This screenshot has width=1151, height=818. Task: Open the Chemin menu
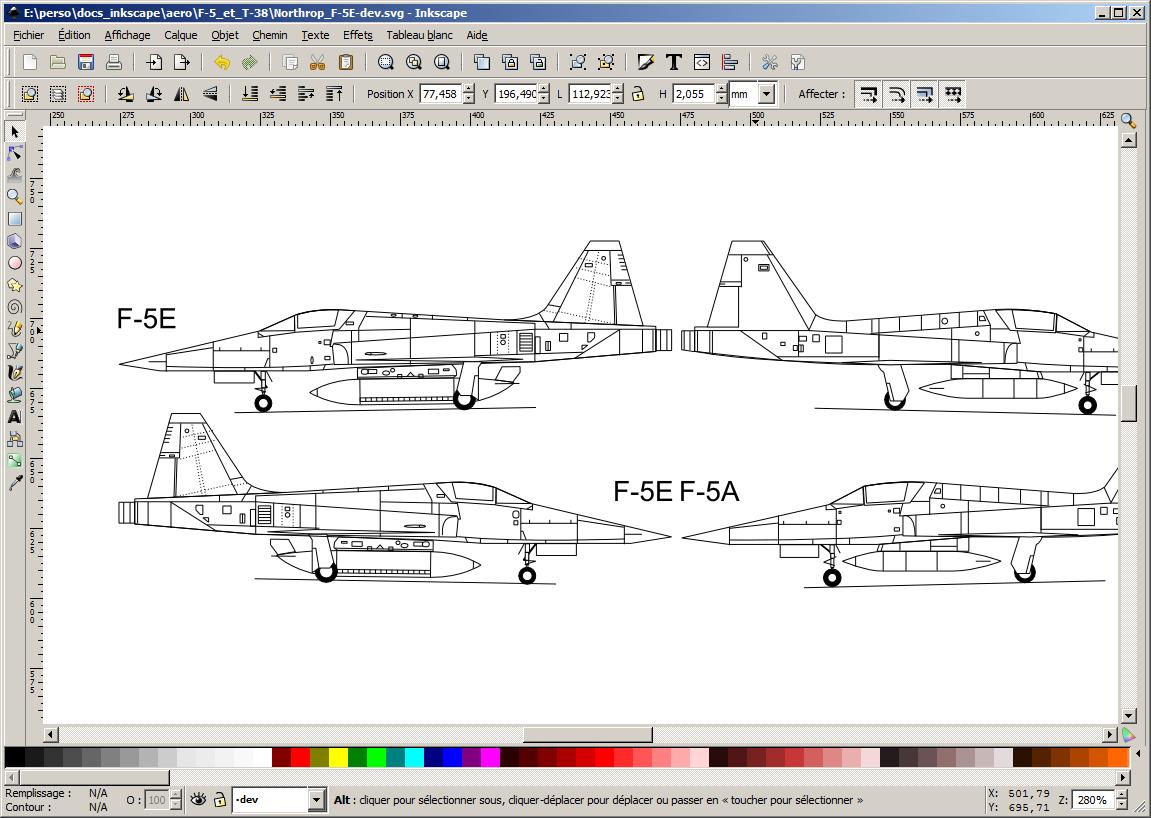coord(269,35)
